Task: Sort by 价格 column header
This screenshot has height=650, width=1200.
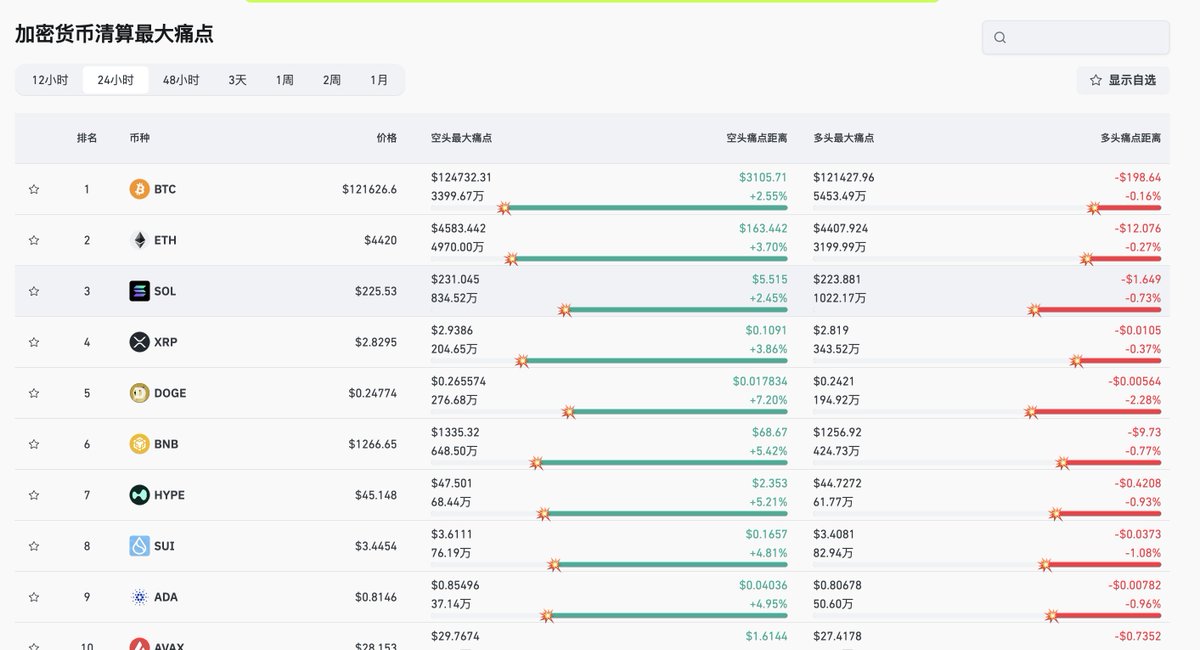Action: tap(386, 138)
